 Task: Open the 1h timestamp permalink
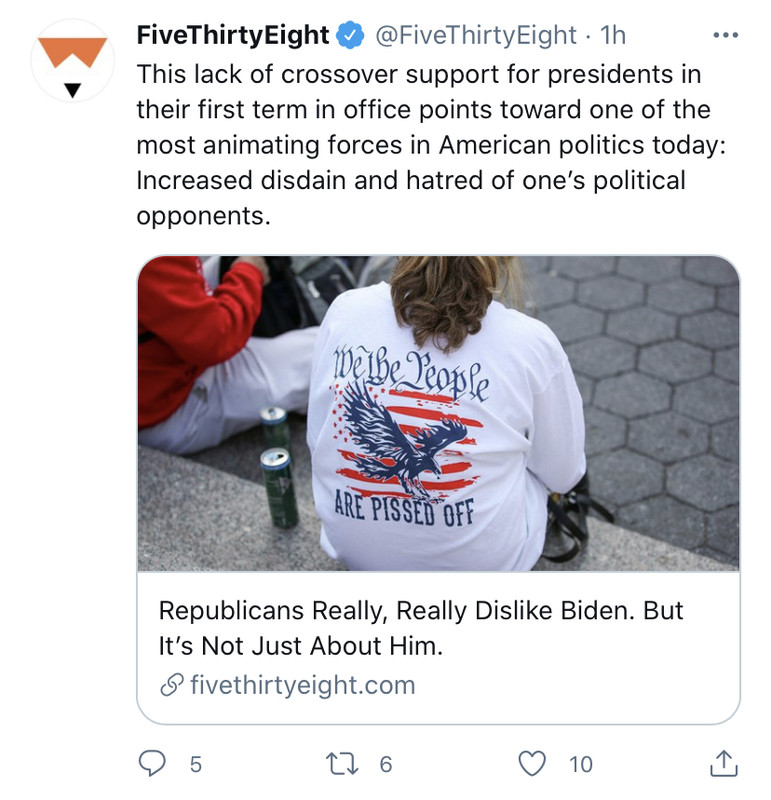coord(612,36)
